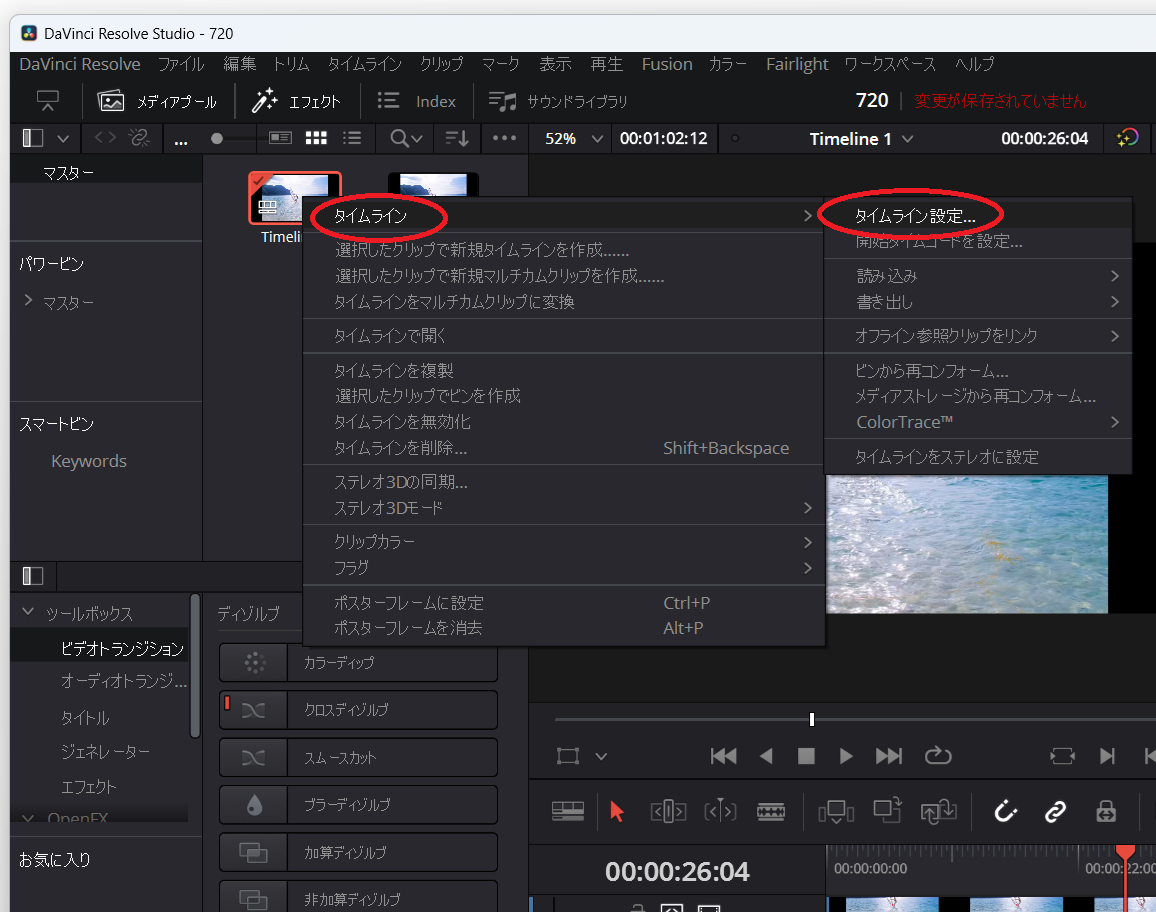This screenshot has height=912, width=1156.
Task: Open the Fusion menu in menu bar
Action: click(x=666, y=64)
